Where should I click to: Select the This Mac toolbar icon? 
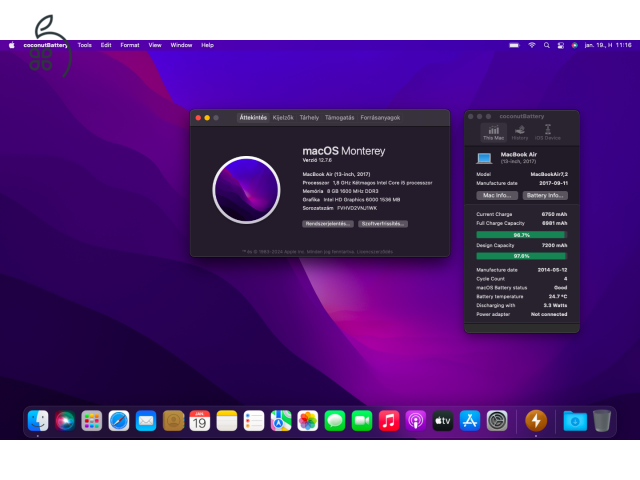coord(493,132)
